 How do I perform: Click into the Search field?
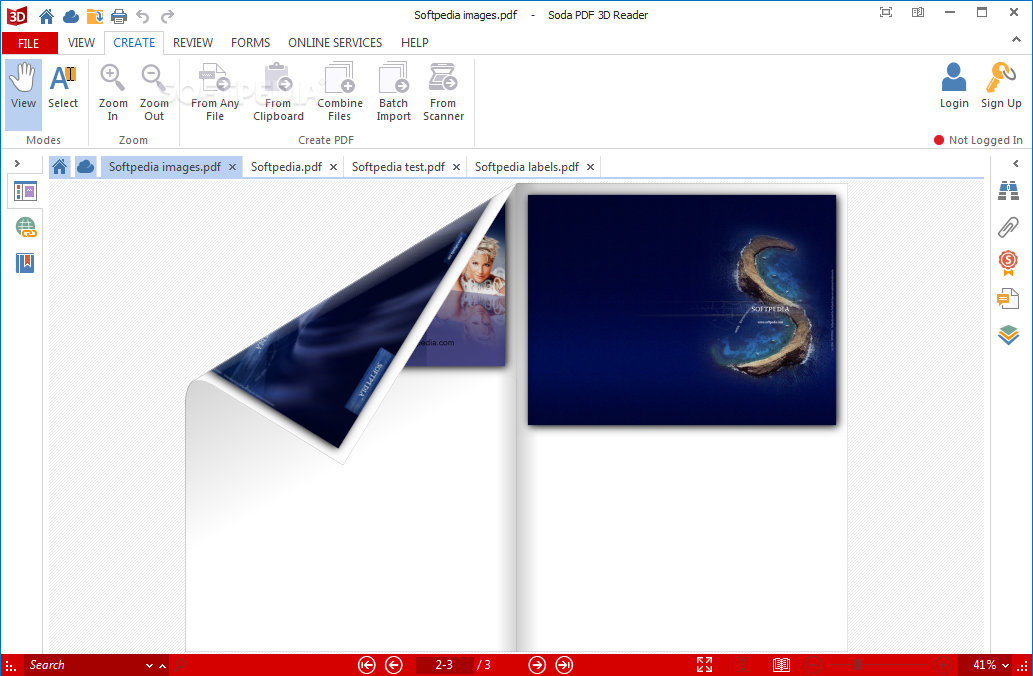[x=84, y=665]
